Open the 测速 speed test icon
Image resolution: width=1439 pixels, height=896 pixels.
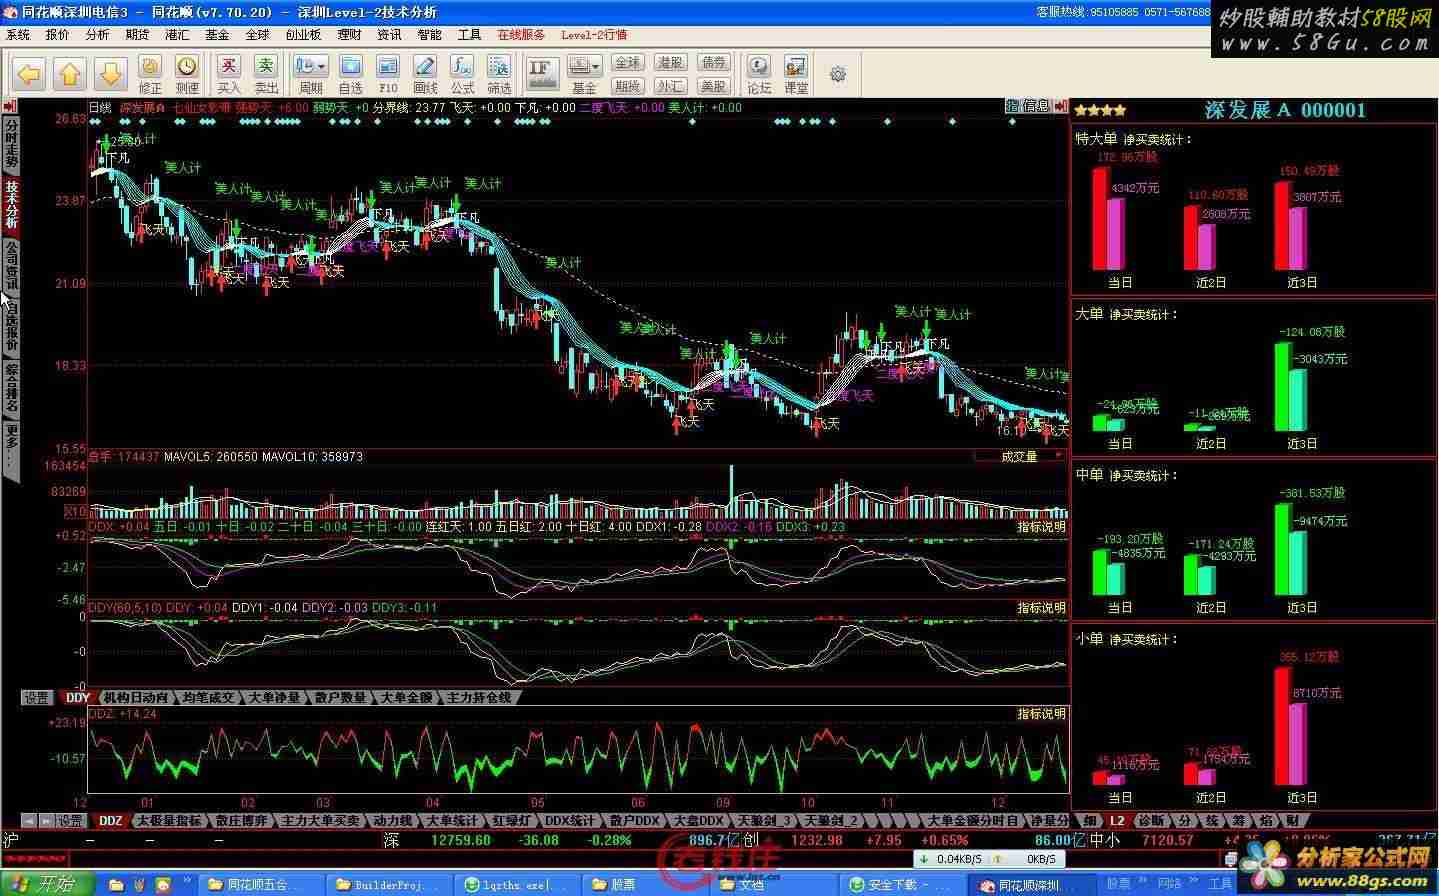click(187, 74)
